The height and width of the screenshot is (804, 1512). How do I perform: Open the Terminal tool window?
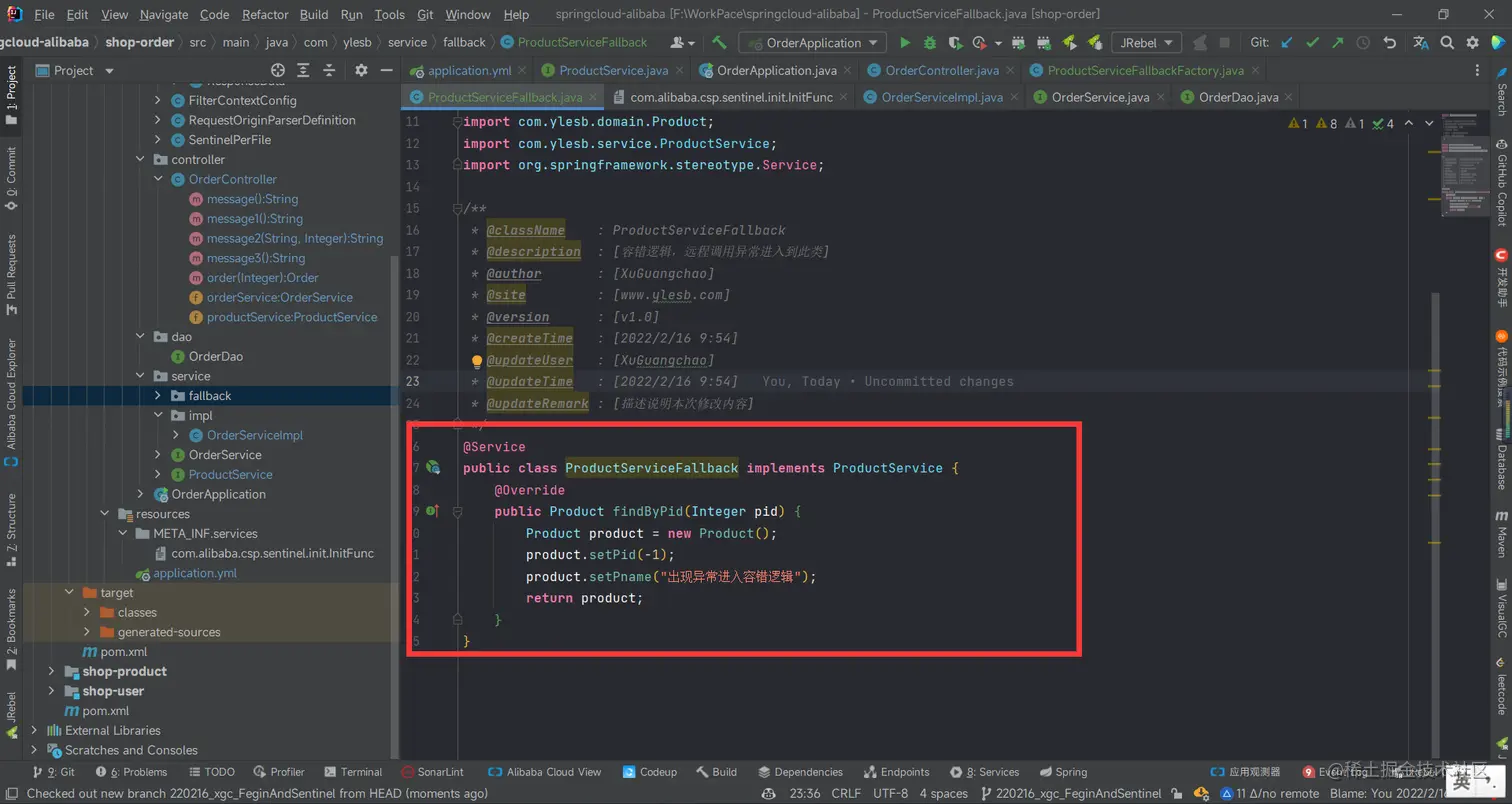pyautogui.click(x=353, y=772)
